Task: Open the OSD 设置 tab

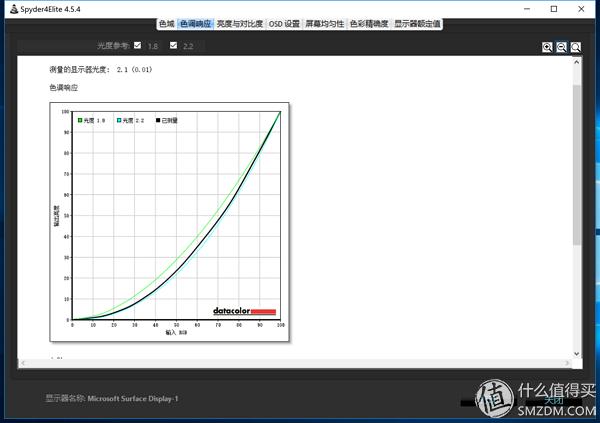Action: pyautogui.click(x=284, y=24)
